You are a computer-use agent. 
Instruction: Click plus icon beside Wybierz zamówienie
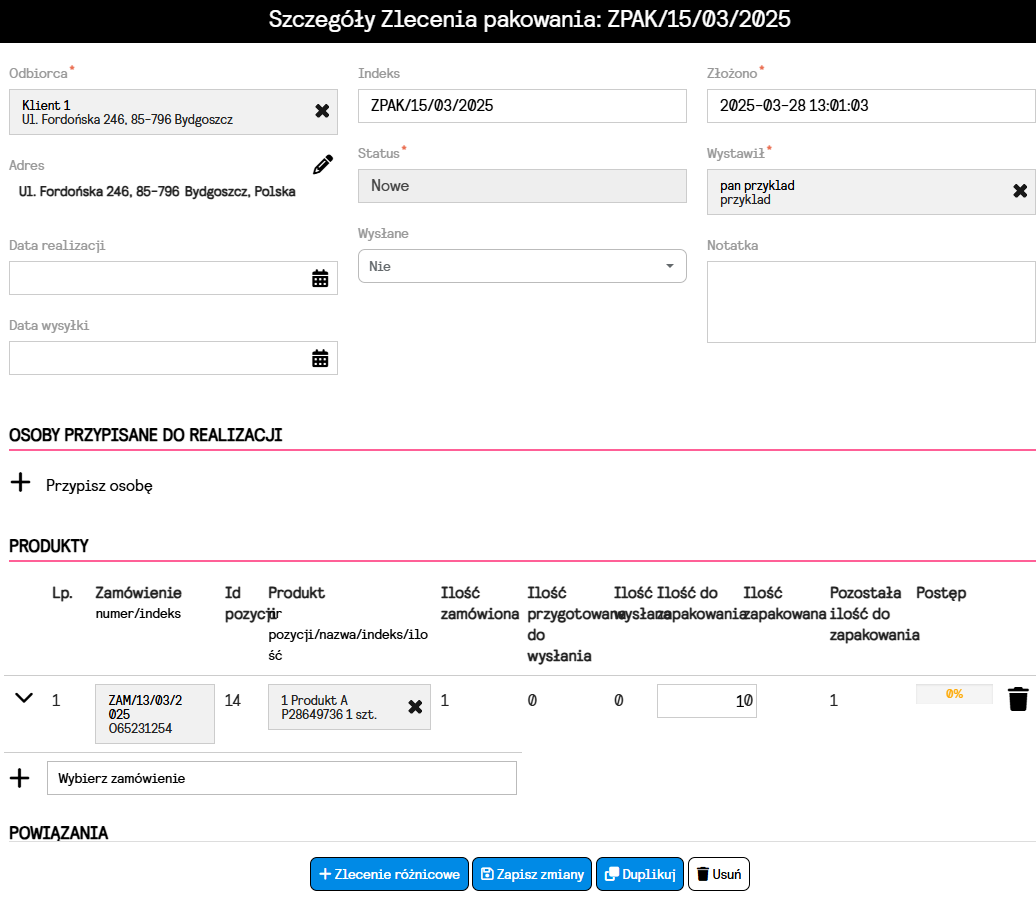point(20,778)
